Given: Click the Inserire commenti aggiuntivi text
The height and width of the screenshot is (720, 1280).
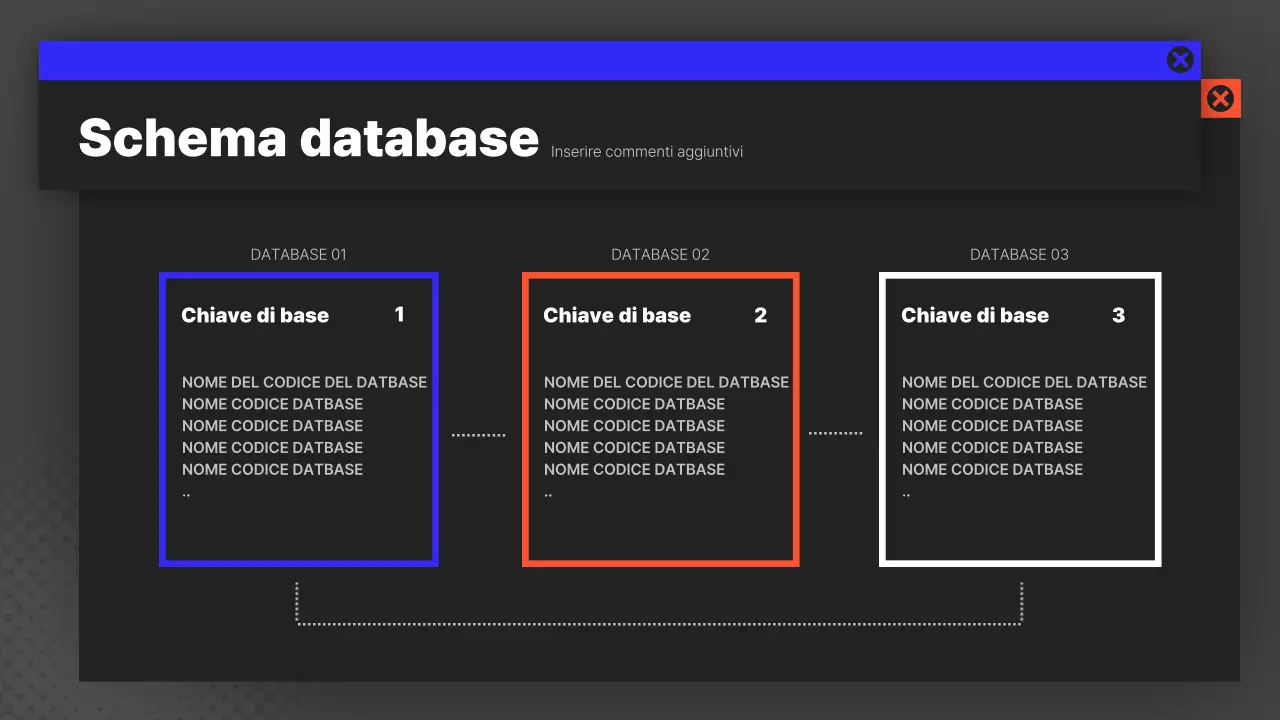Looking at the screenshot, I should (646, 151).
